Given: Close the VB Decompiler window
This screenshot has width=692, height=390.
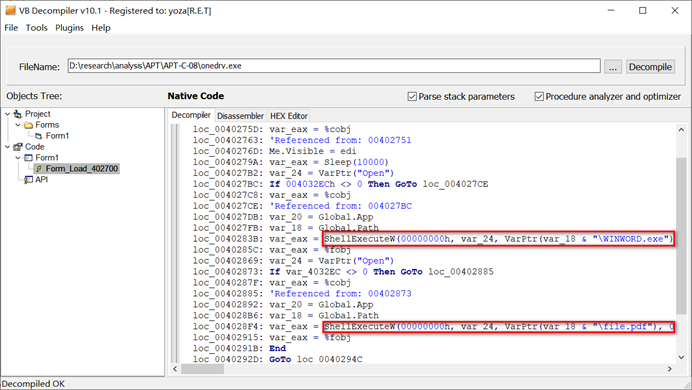Looking at the screenshot, I should 675,10.
